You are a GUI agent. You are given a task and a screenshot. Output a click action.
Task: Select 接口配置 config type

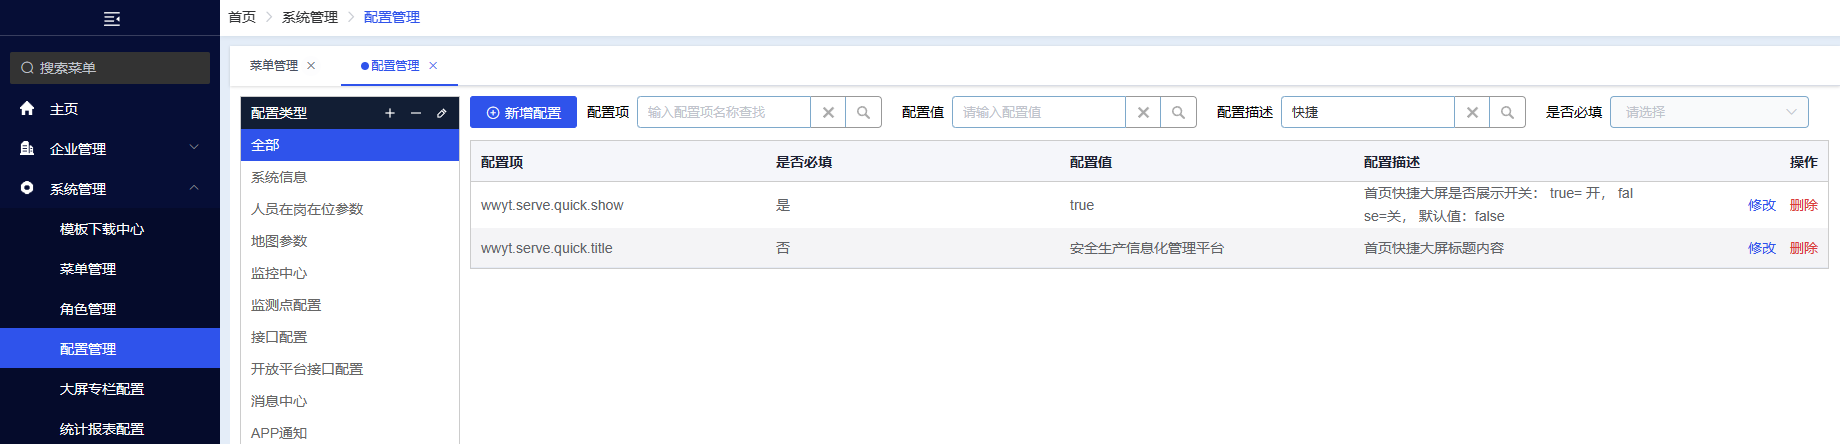350,337
